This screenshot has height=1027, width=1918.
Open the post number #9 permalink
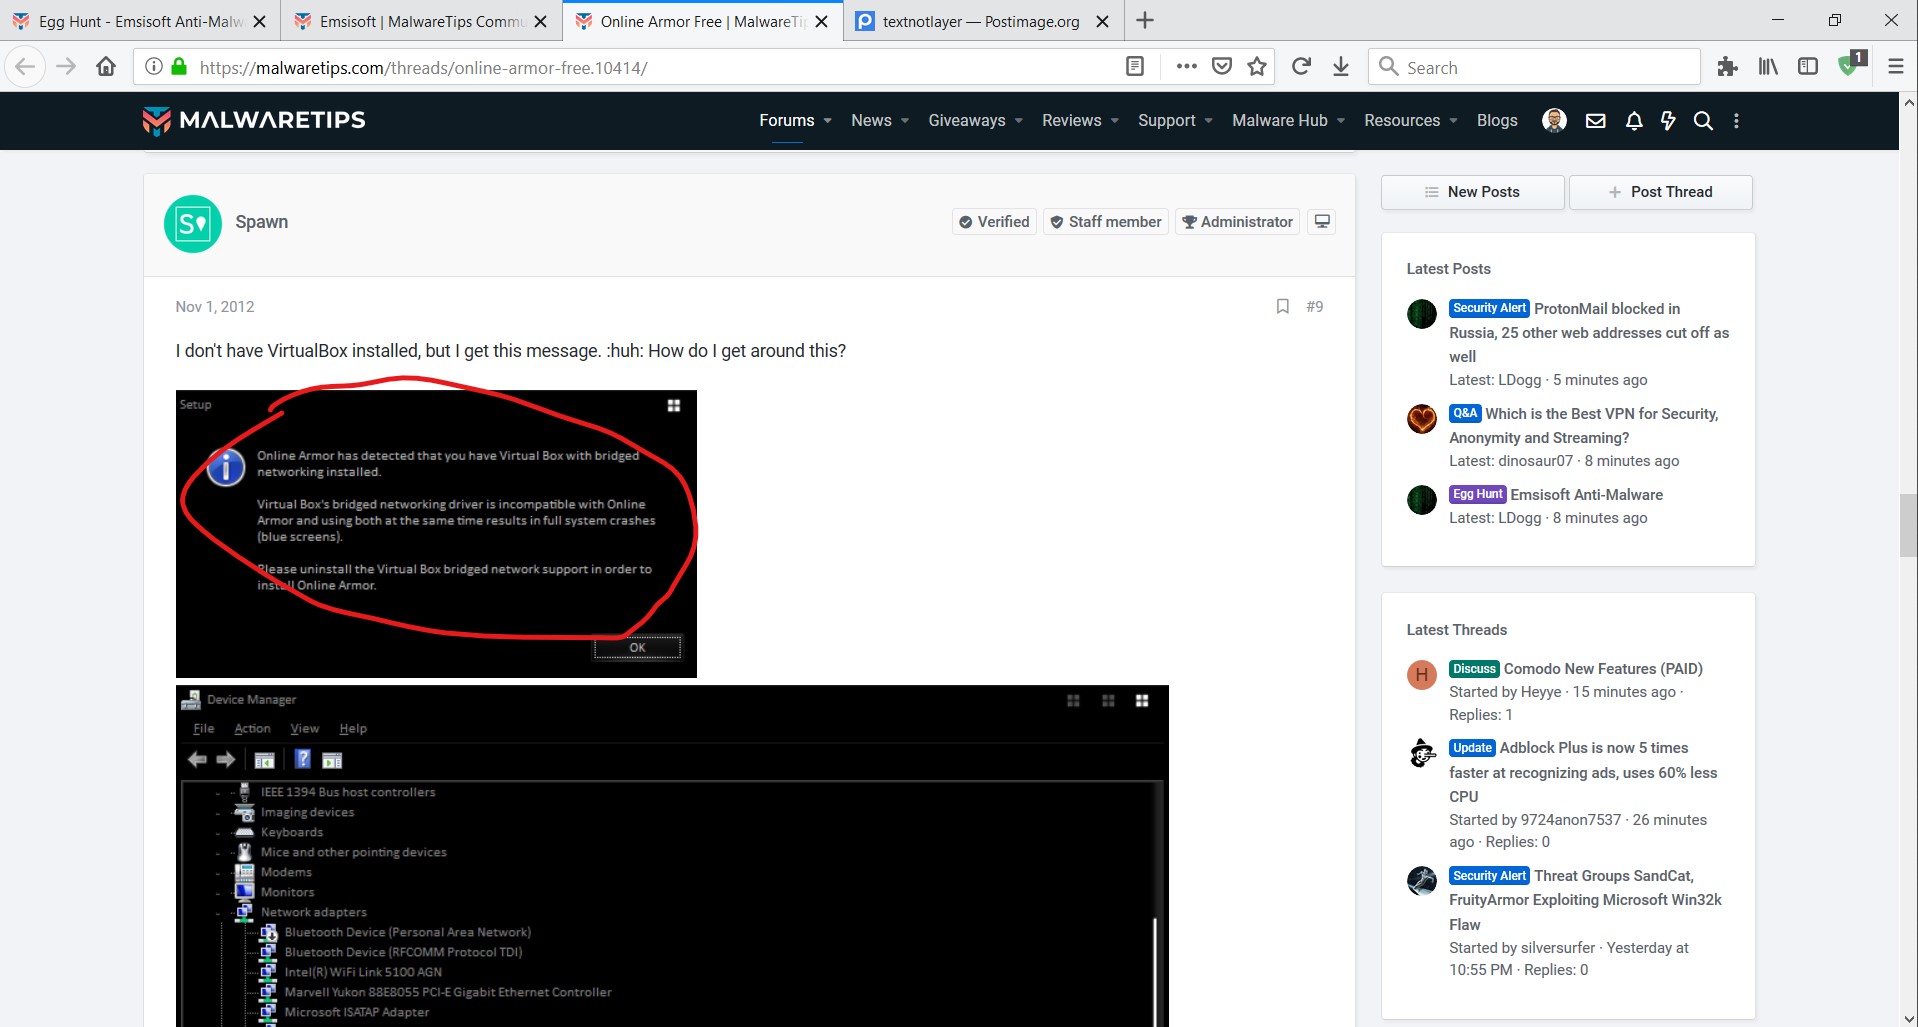(x=1315, y=307)
